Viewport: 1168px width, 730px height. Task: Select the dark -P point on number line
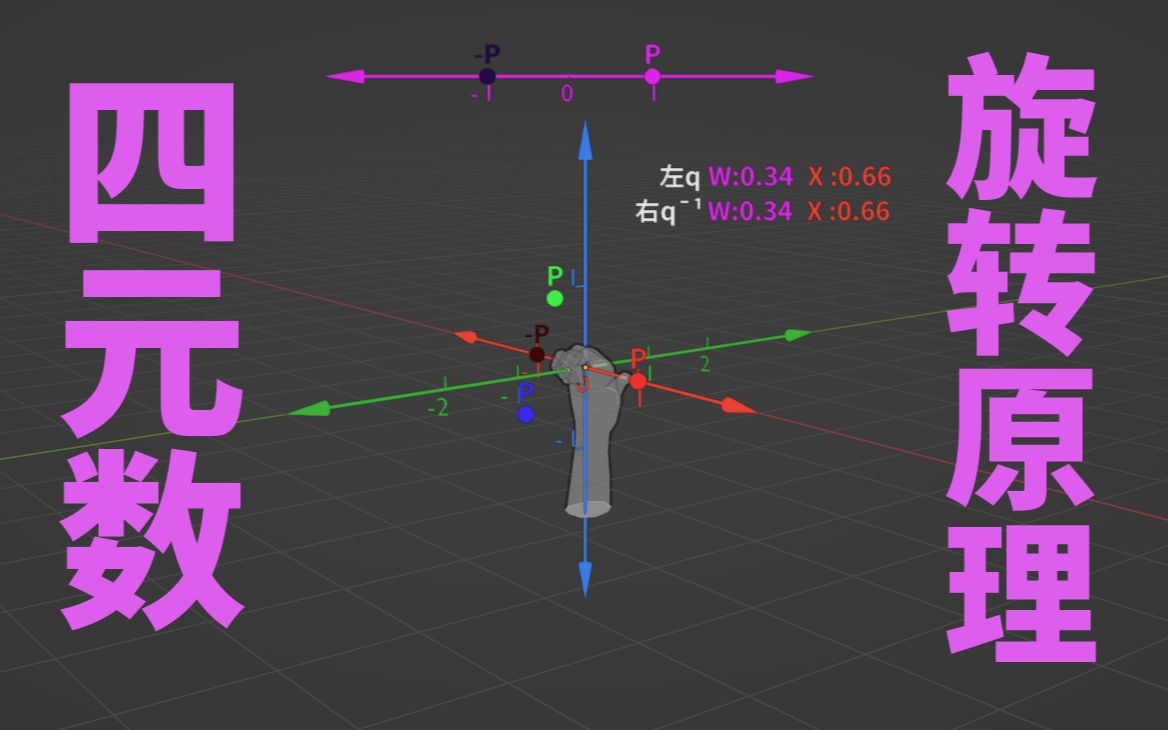487,77
